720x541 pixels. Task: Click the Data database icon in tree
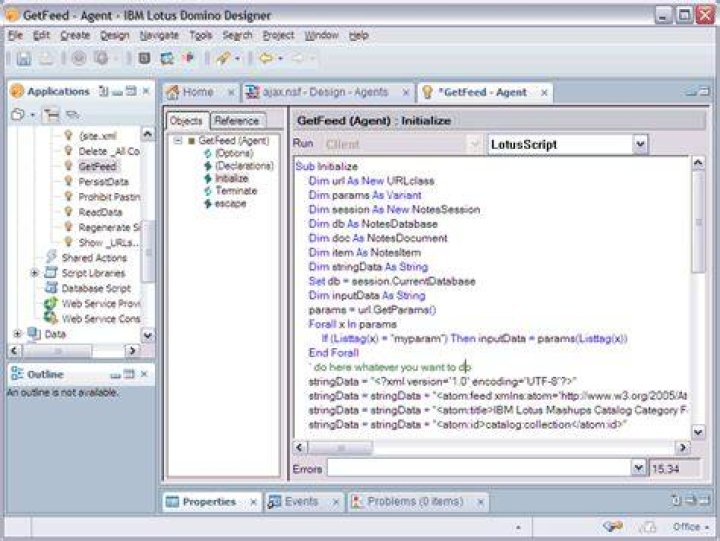[34, 334]
